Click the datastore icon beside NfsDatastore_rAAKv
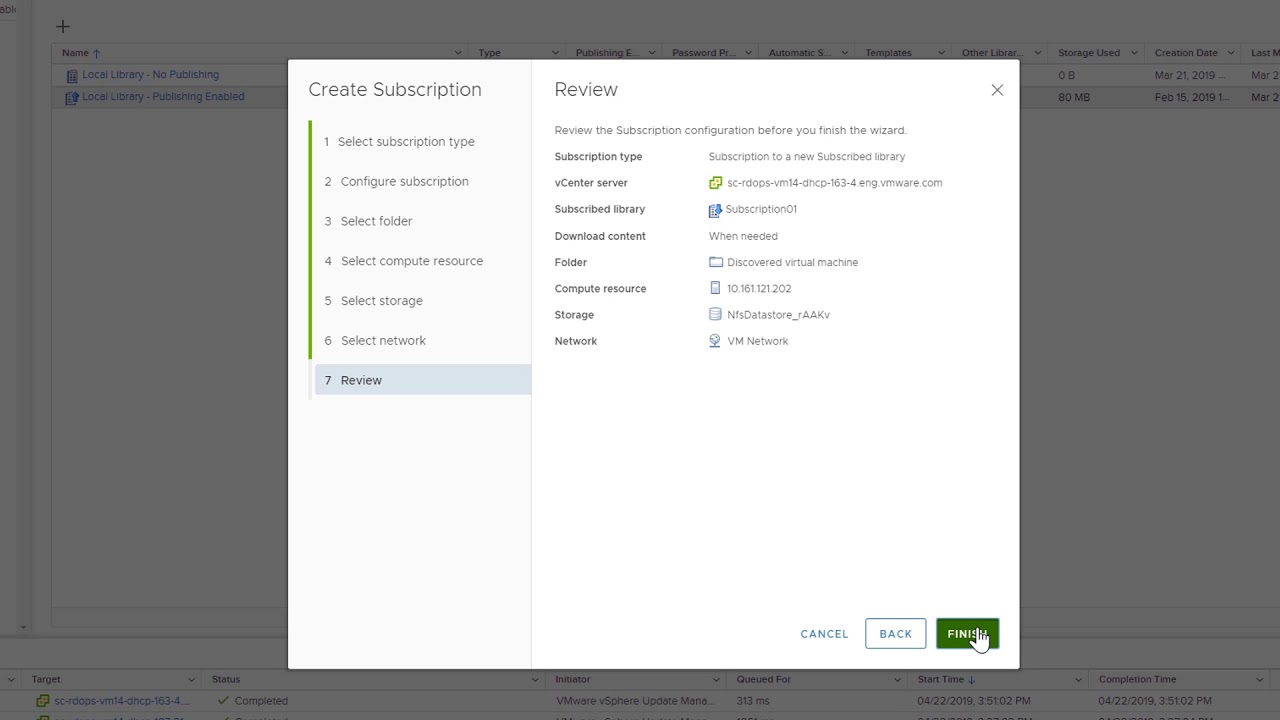This screenshot has width=1280, height=720. pyautogui.click(x=716, y=314)
